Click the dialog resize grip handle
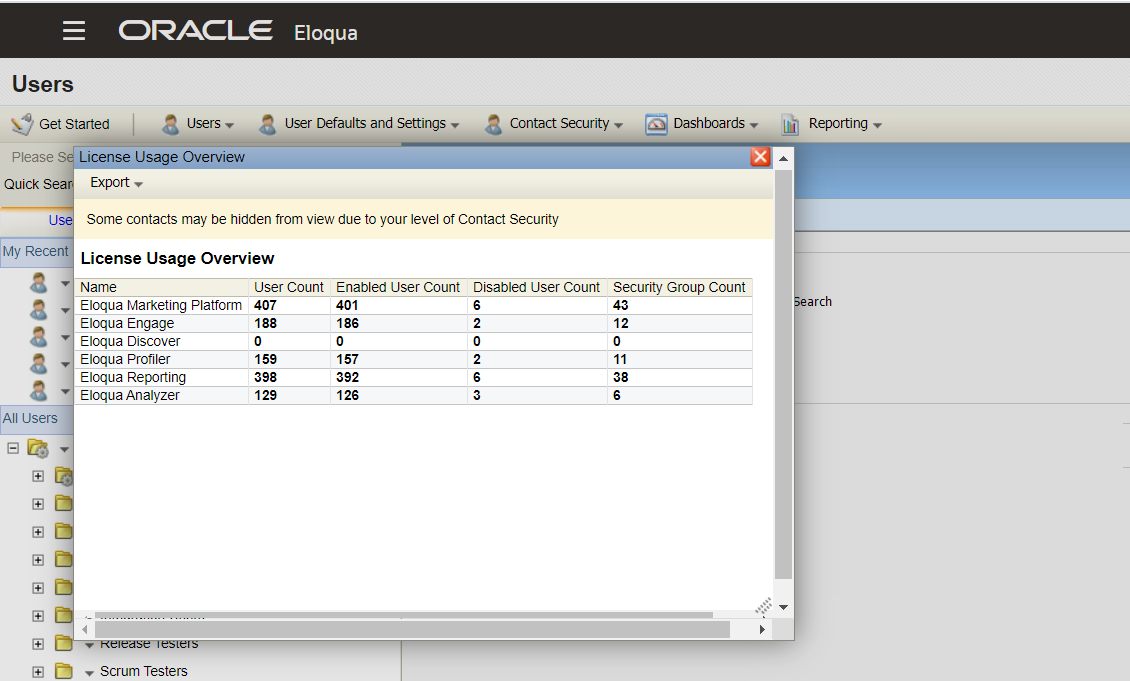This screenshot has height=681, width=1130. pyautogui.click(x=763, y=606)
